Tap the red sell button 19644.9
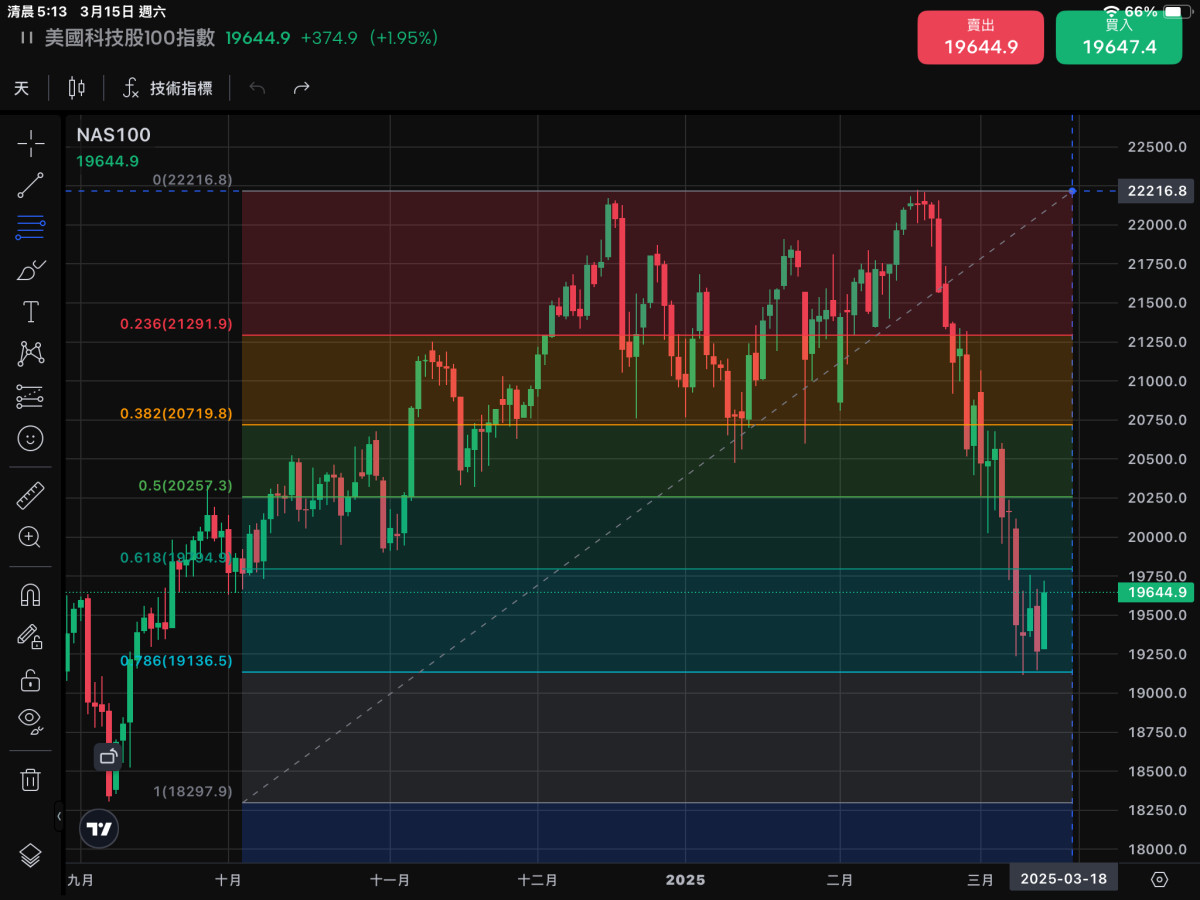Viewport: 1200px width, 900px height. pyautogui.click(x=981, y=38)
